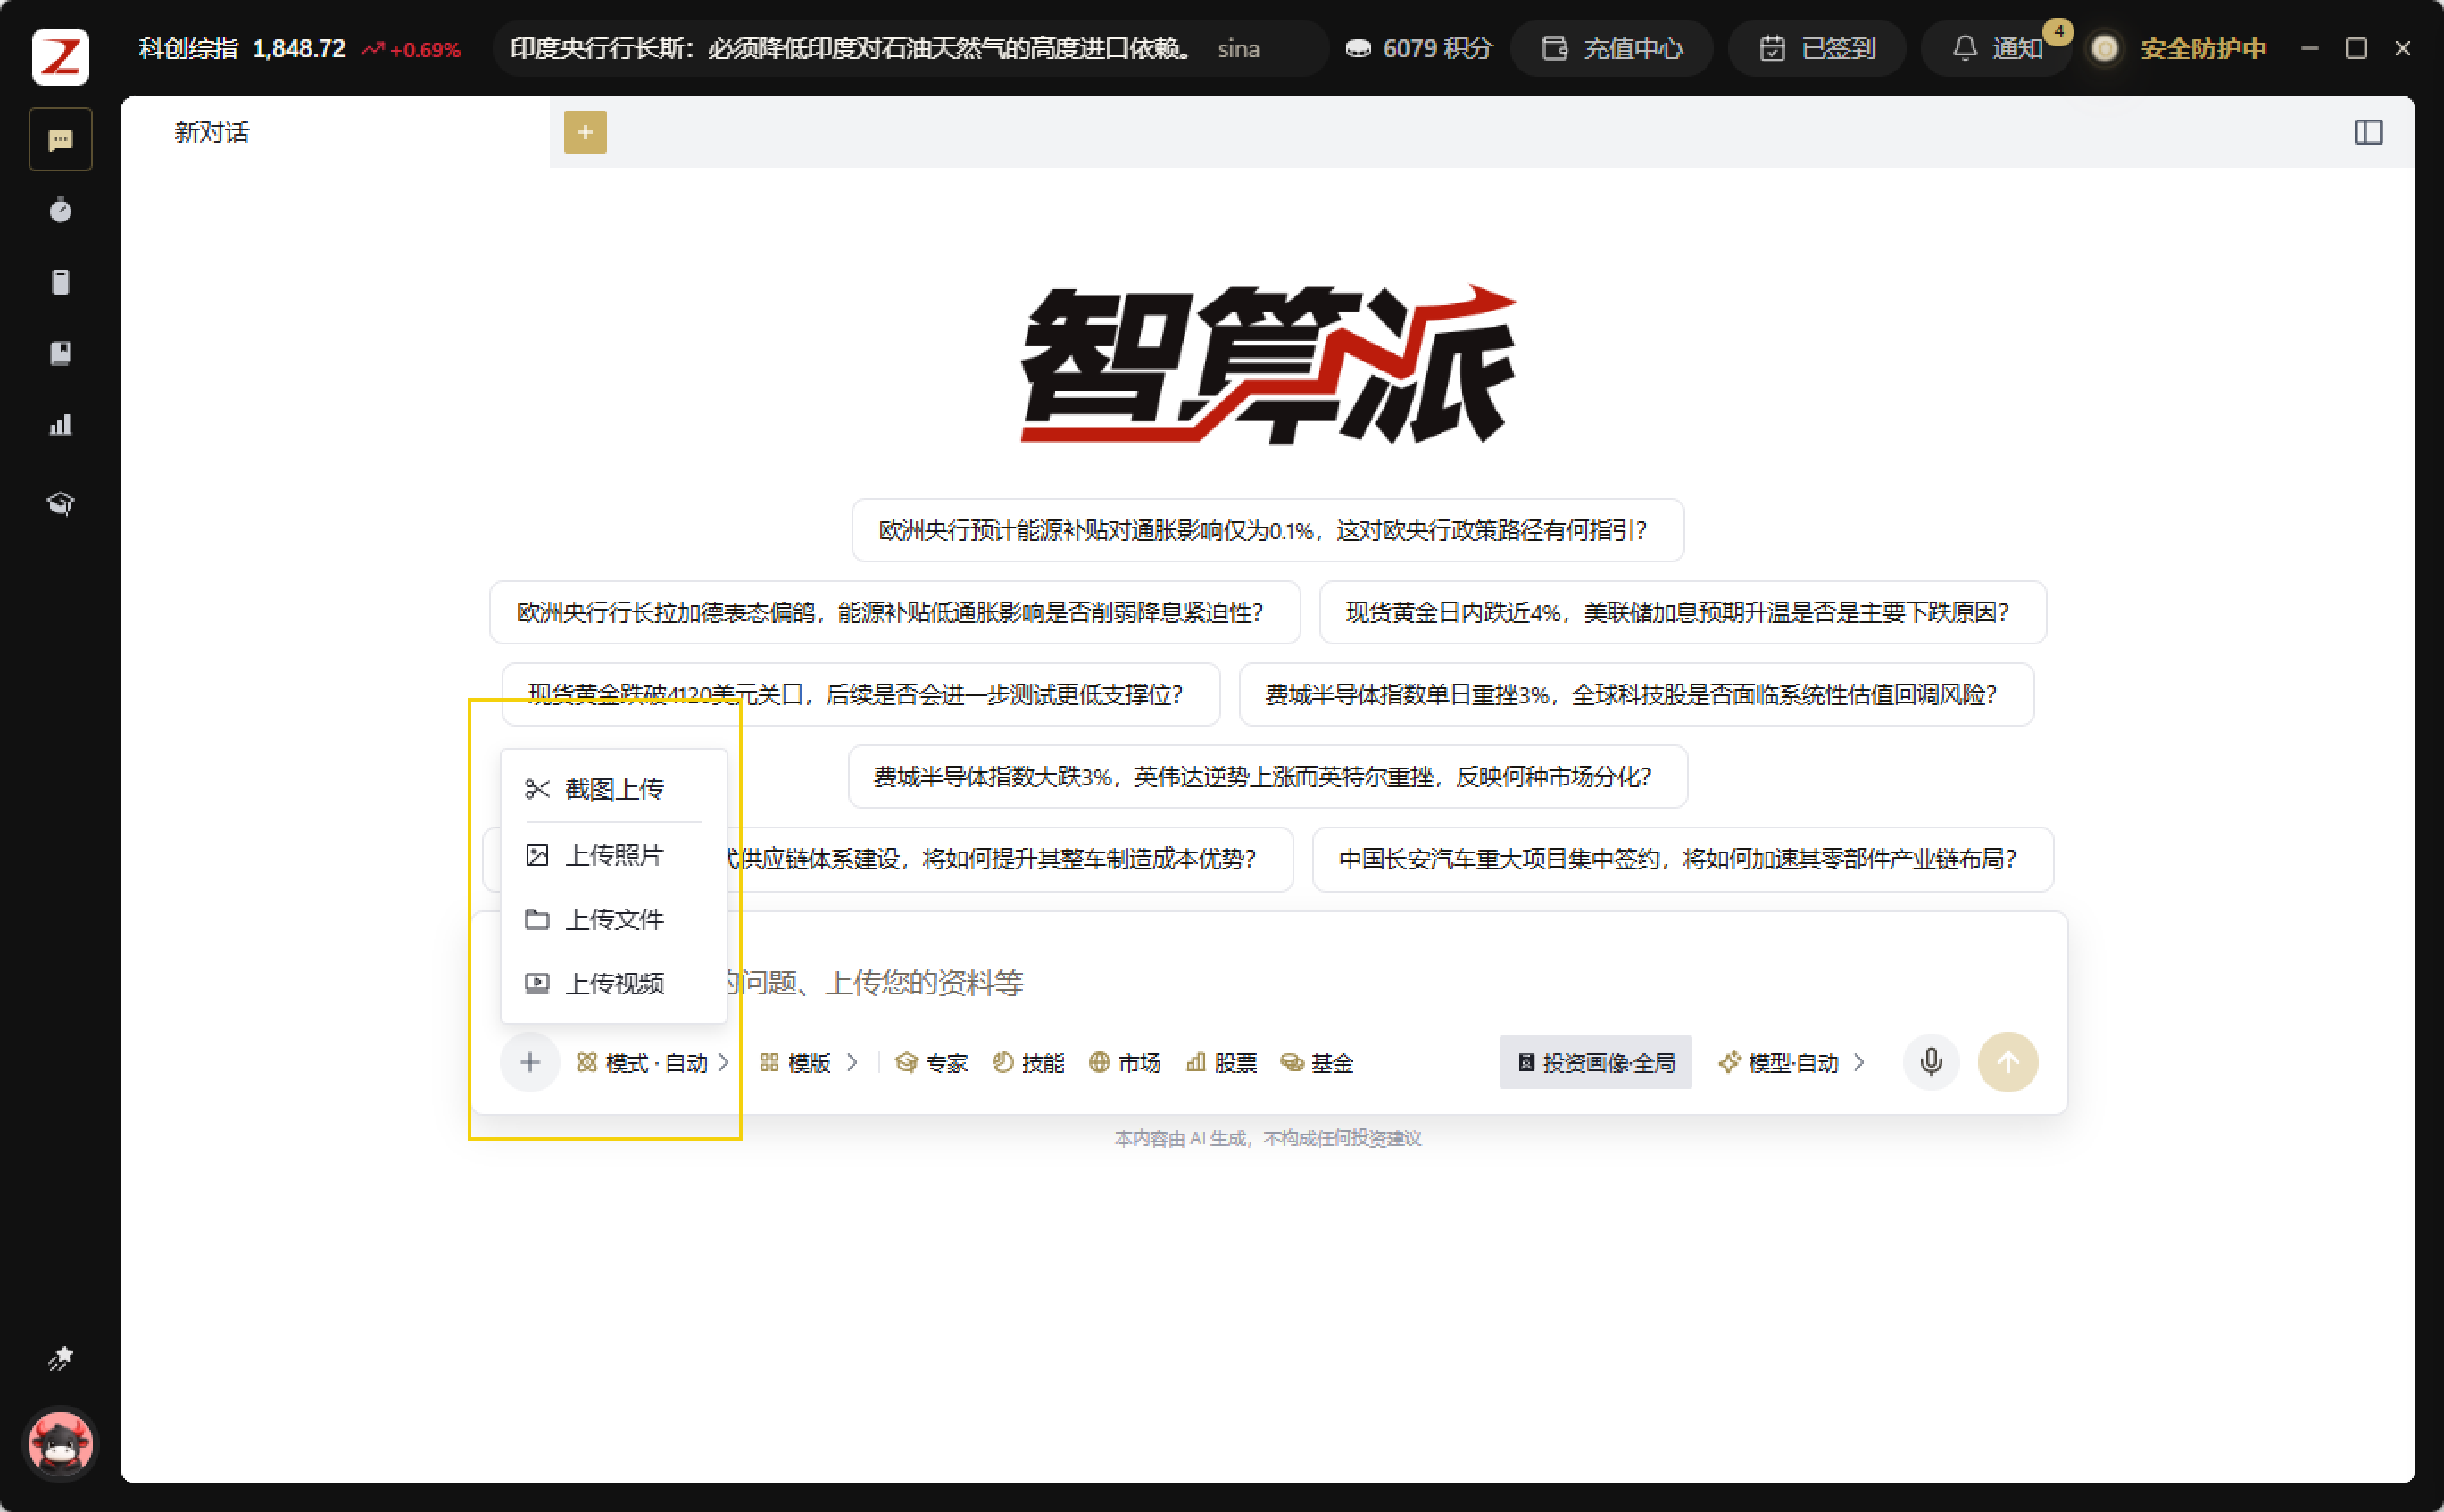Open the bull avatar profile
The height and width of the screenshot is (1512, 2444).
point(60,1444)
